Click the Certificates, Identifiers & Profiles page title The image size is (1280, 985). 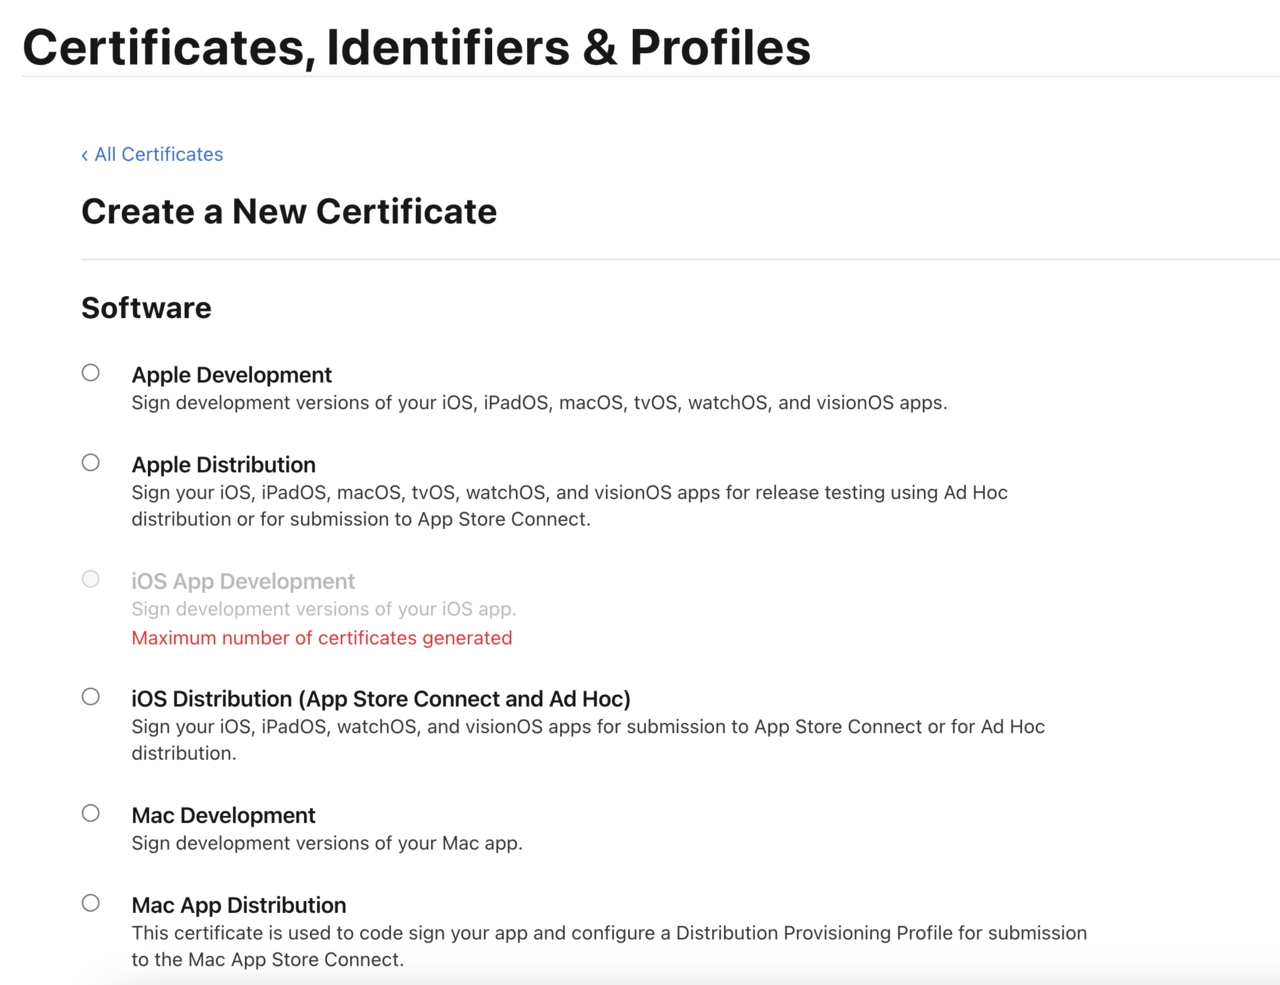416,47
